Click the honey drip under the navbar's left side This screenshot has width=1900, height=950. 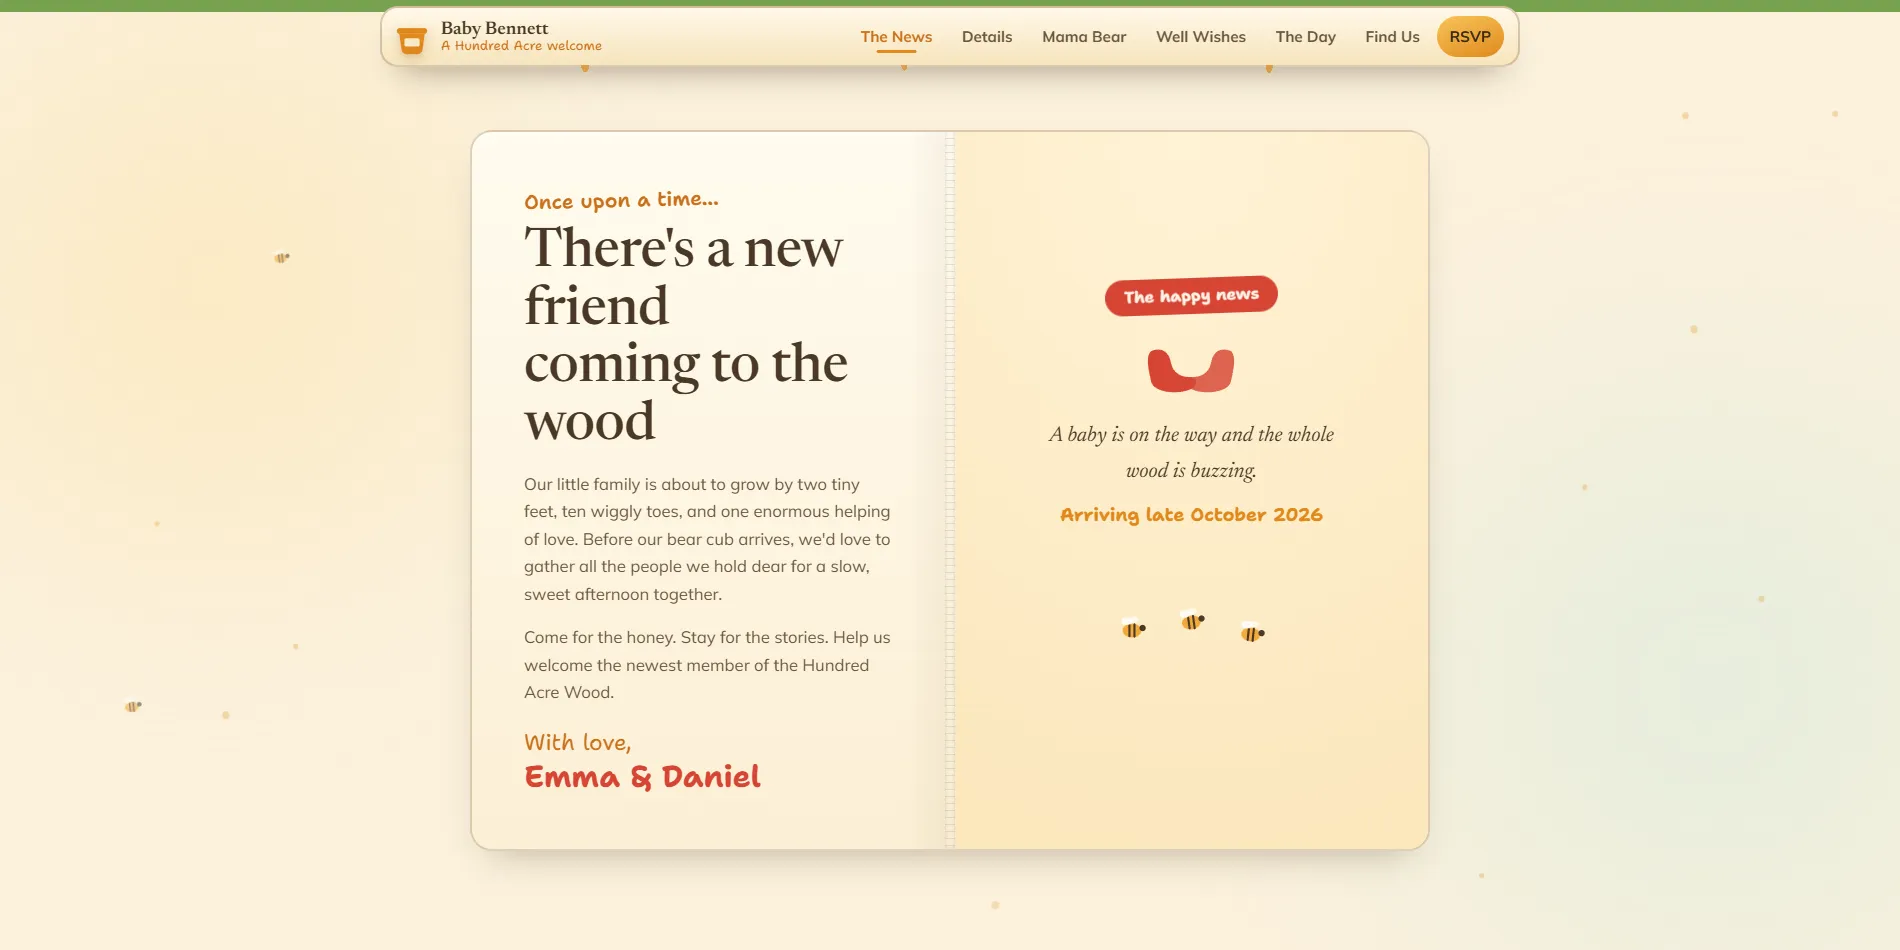pos(585,68)
